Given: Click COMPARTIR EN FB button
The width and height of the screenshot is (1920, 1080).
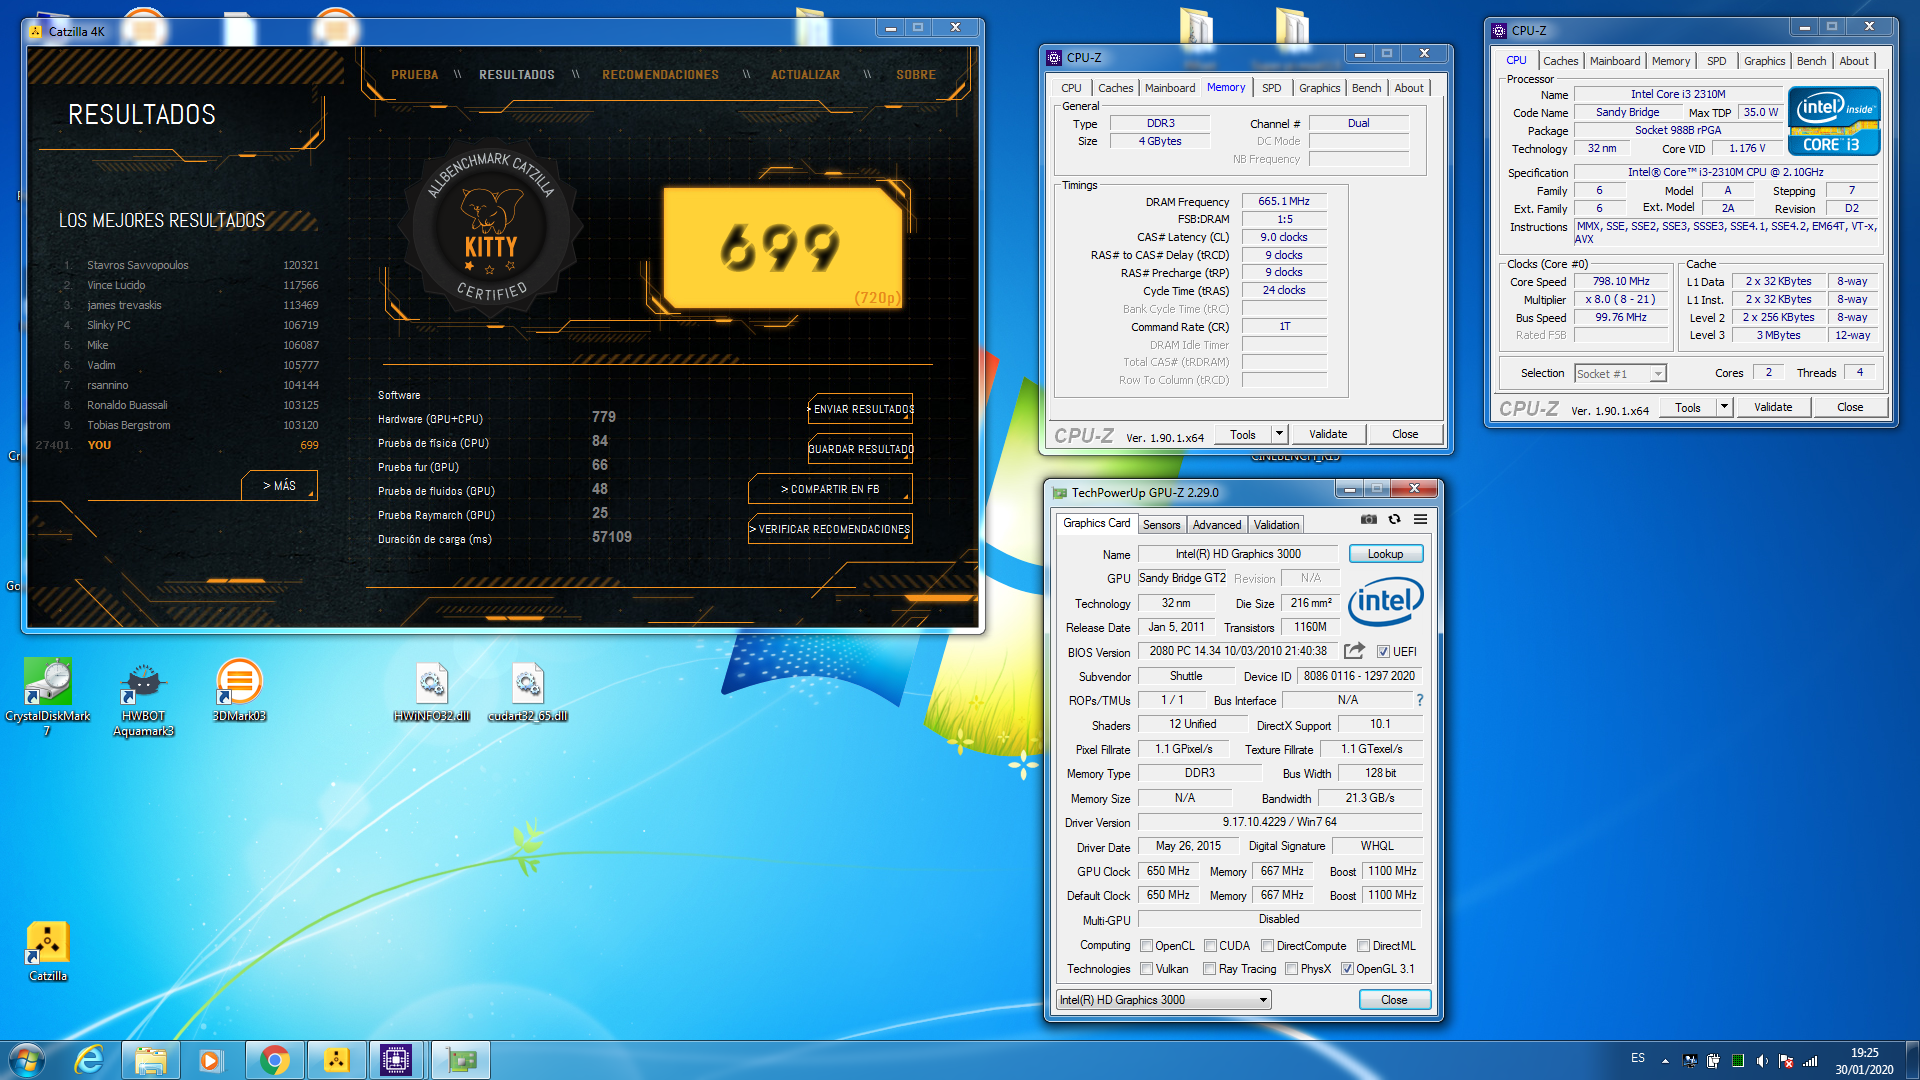Looking at the screenshot, I should coord(830,489).
